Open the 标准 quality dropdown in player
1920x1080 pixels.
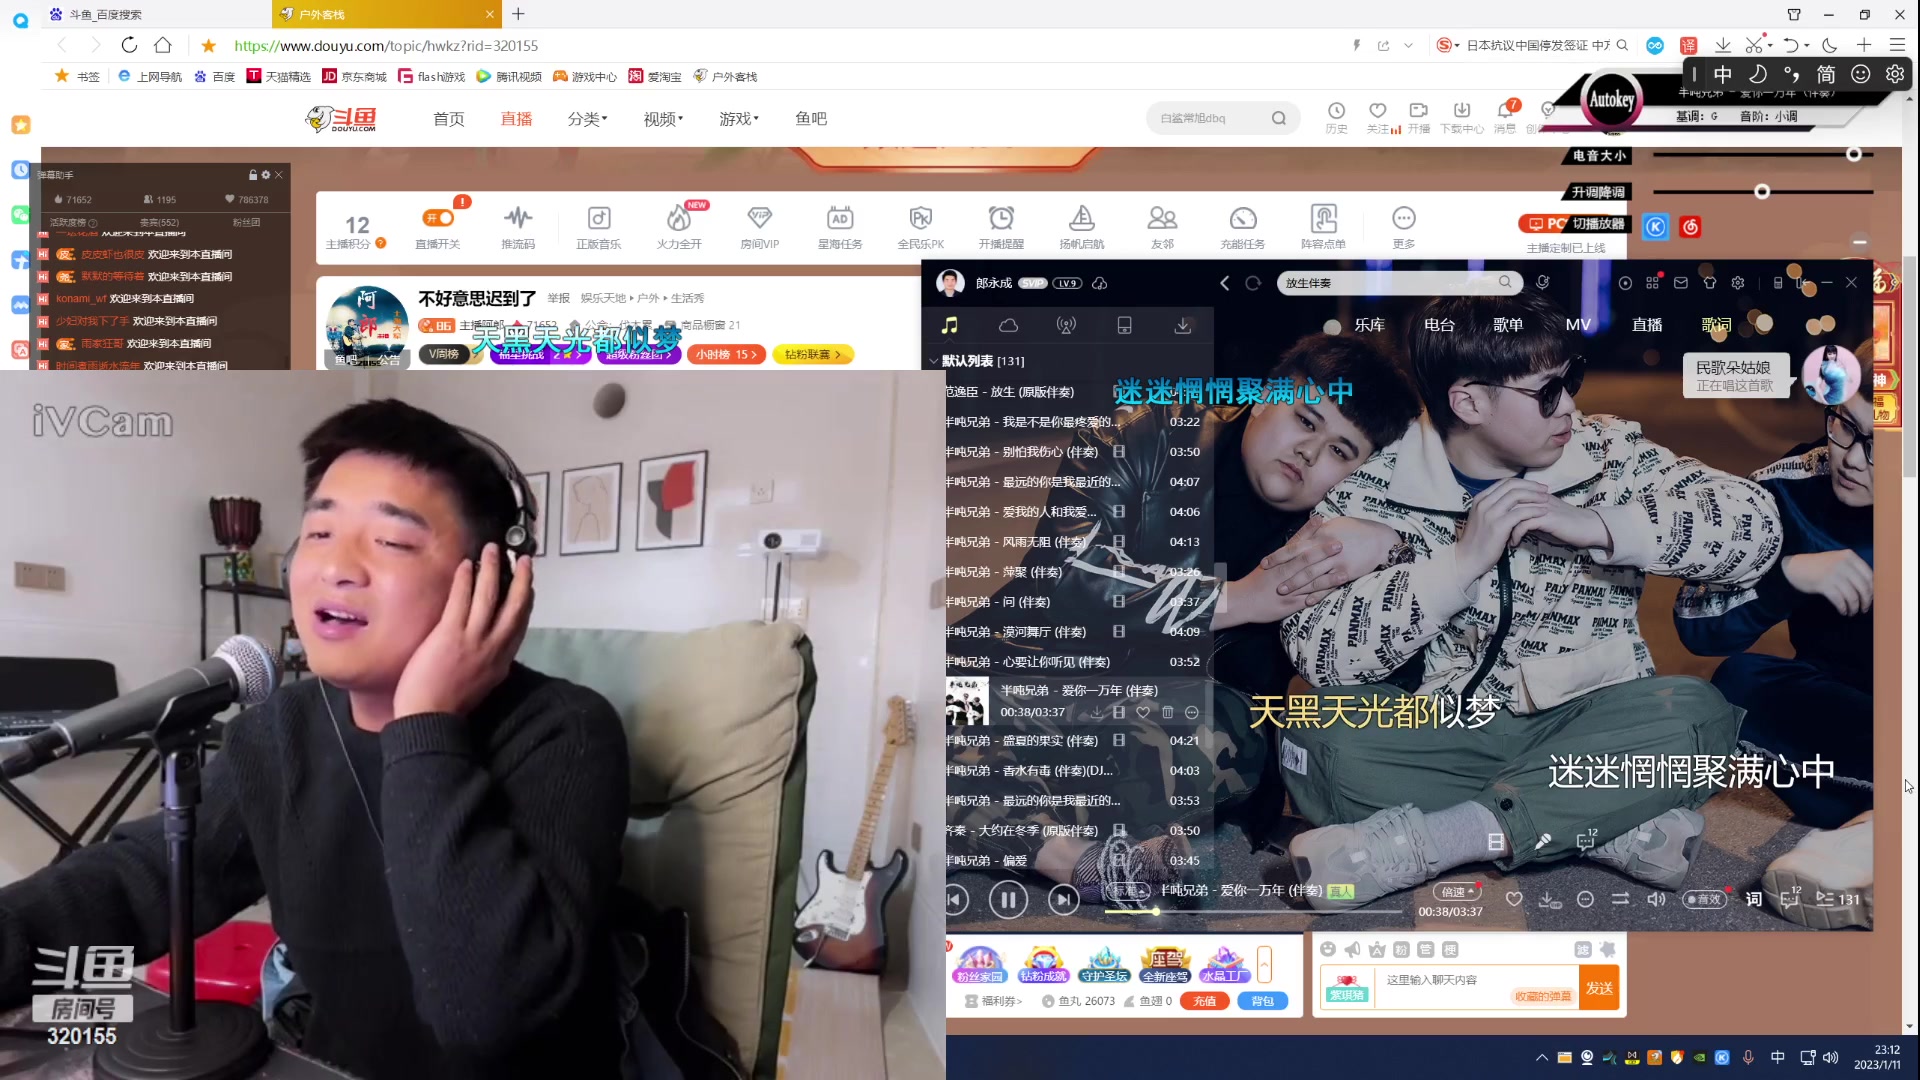(x=1129, y=890)
